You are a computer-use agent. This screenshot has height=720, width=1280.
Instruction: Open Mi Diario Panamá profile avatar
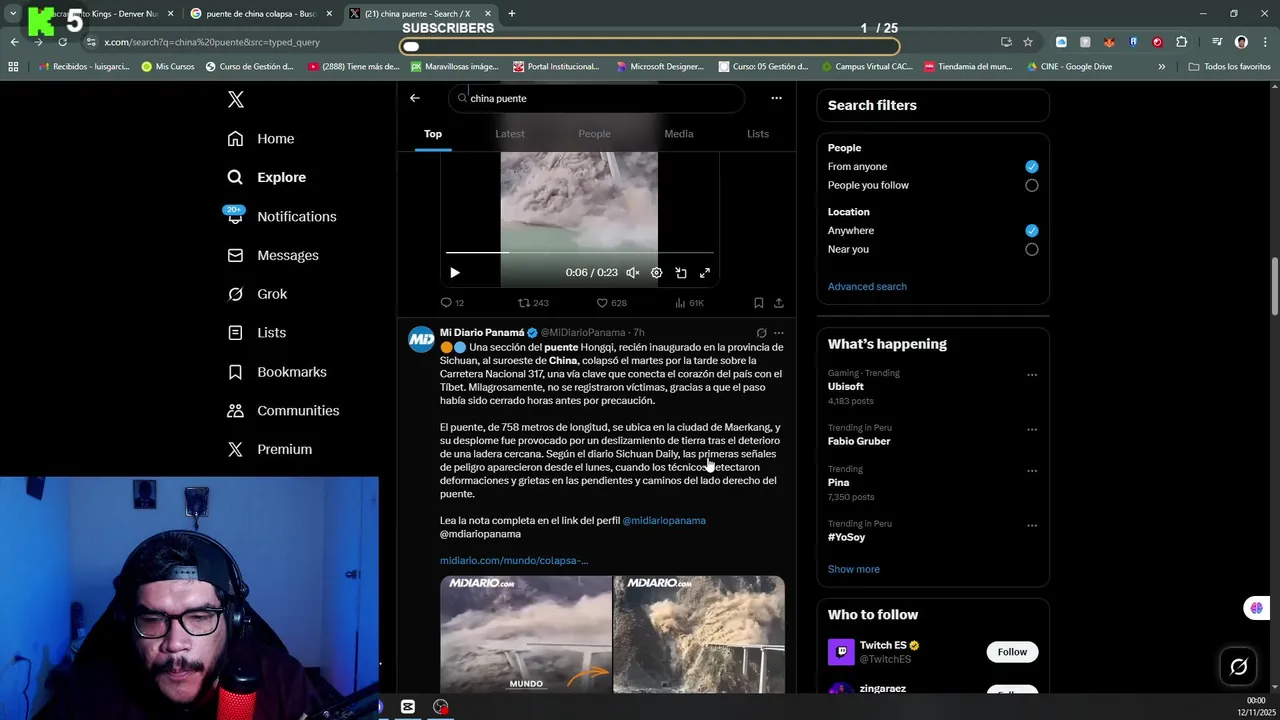click(x=421, y=339)
